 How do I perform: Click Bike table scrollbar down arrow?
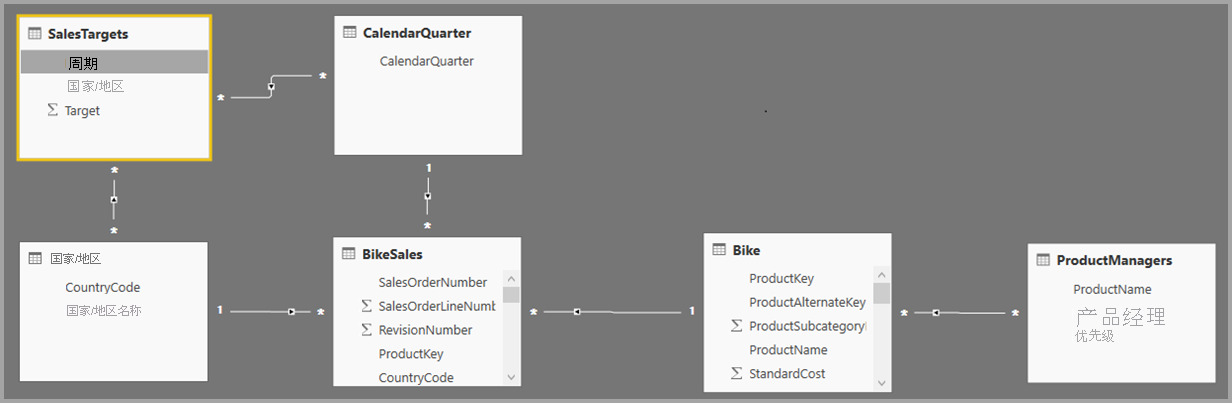tap(881, 382)
